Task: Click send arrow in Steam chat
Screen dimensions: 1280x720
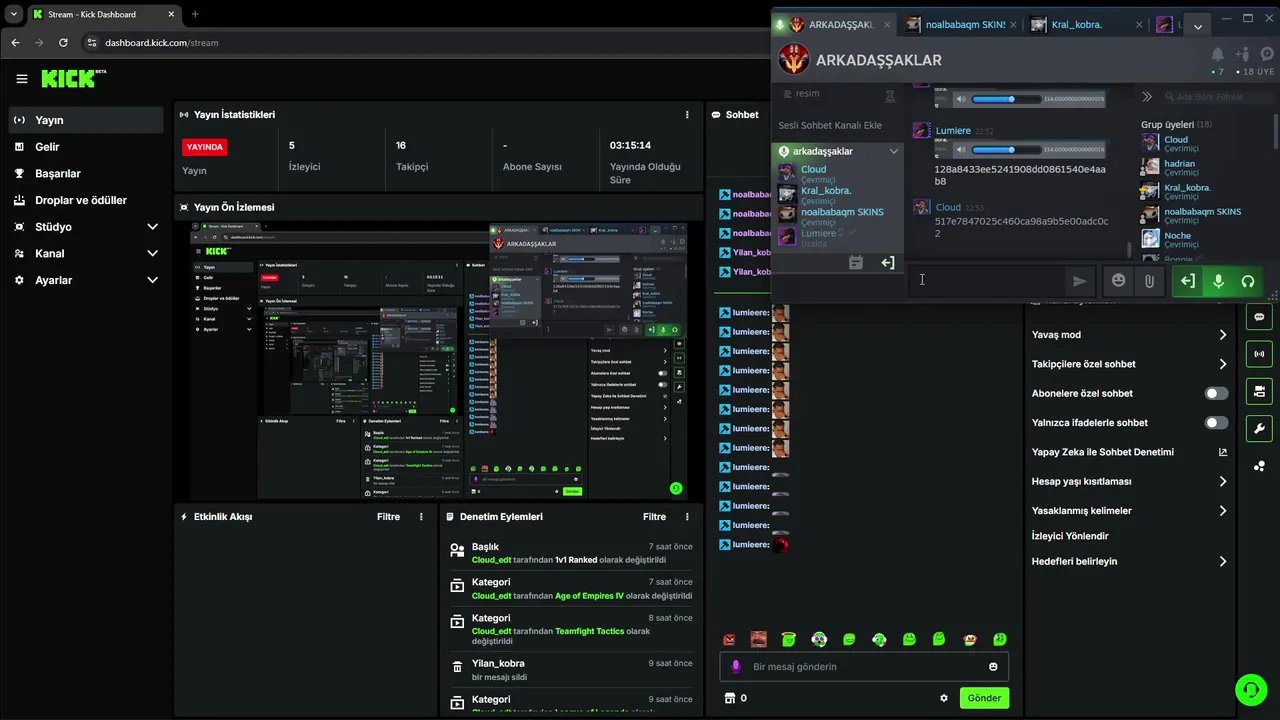Action: click(1079, 281)
